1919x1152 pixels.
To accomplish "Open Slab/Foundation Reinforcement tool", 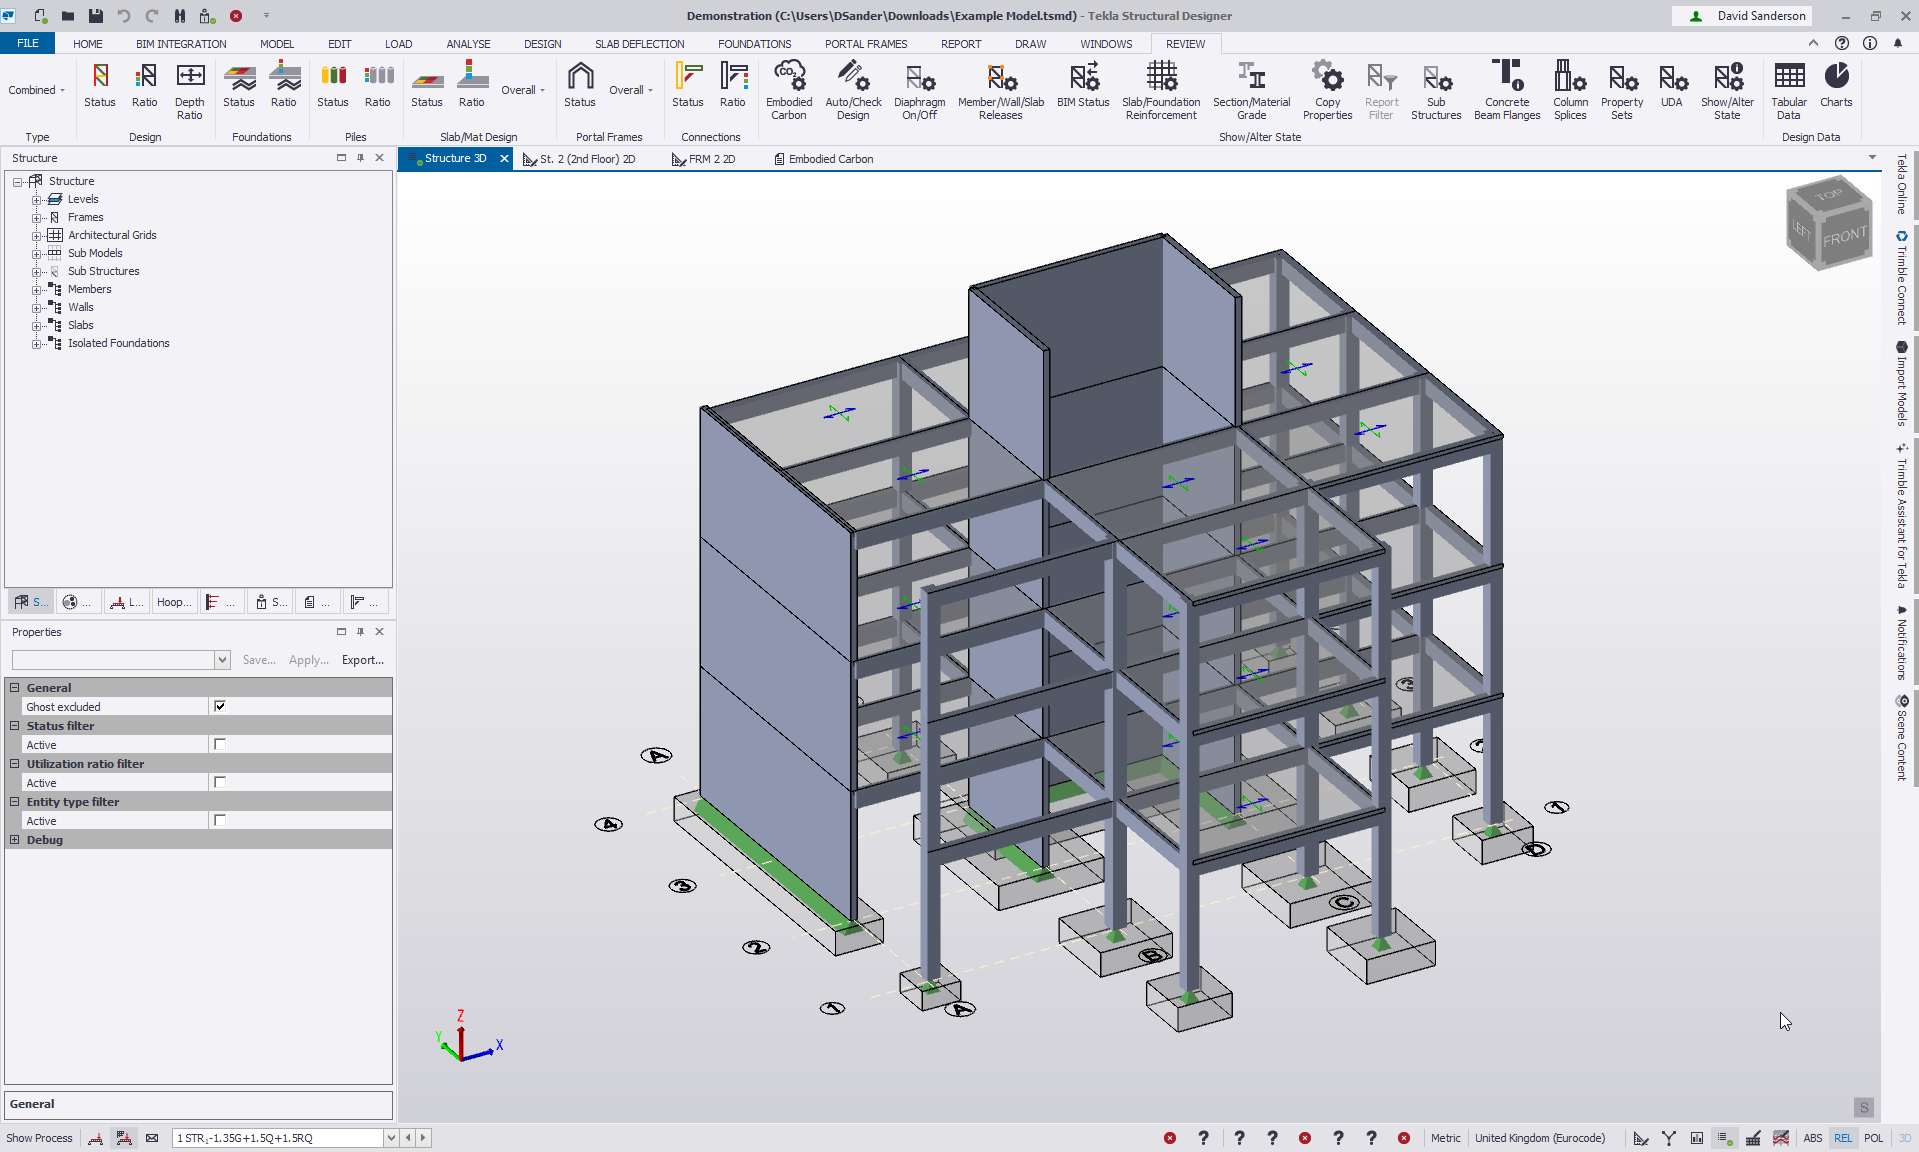I will (x=1161, y=90).
